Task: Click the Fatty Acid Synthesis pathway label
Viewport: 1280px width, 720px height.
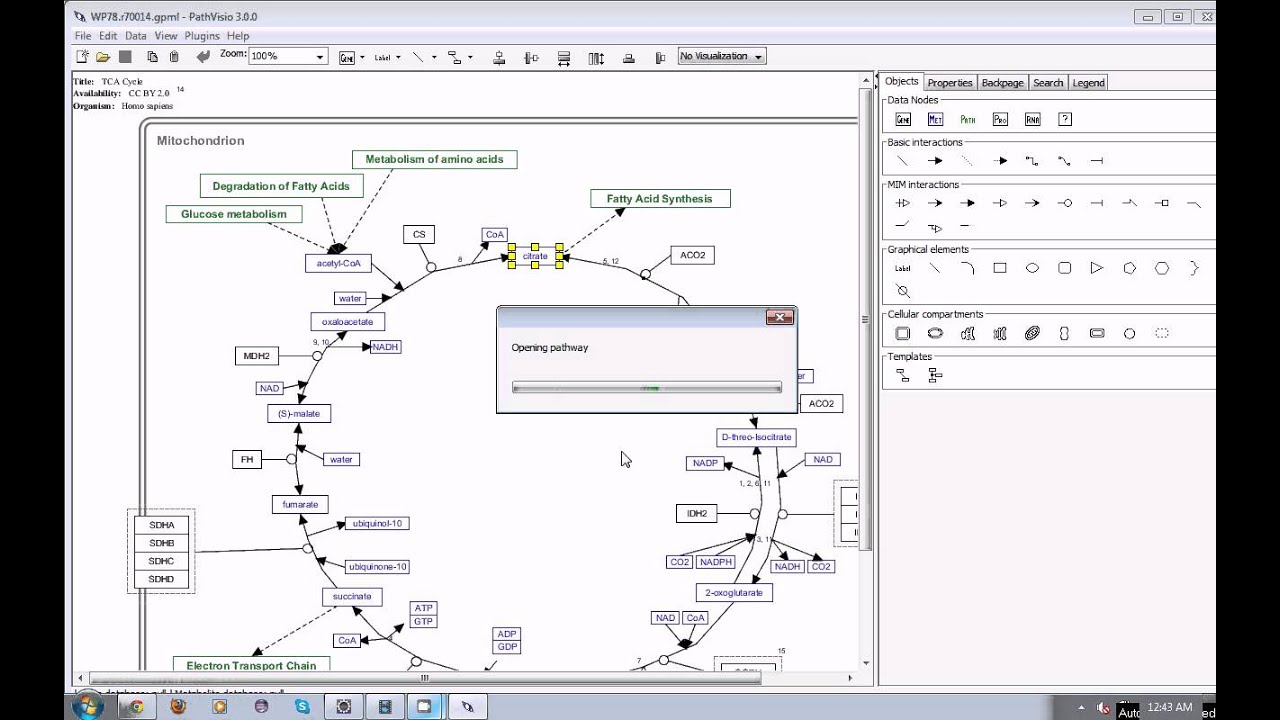Action: (x=660, y=199)
